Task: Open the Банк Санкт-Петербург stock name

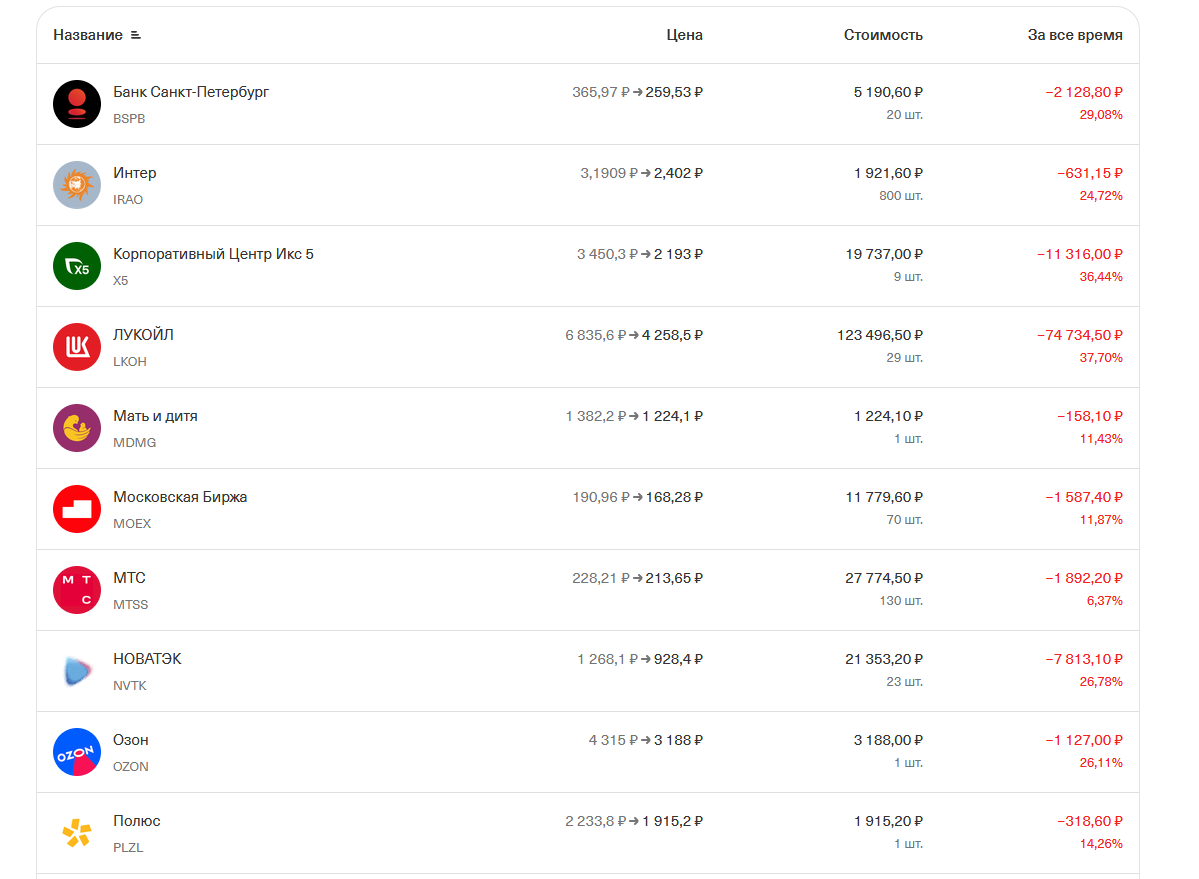Action: pos(191,92)
